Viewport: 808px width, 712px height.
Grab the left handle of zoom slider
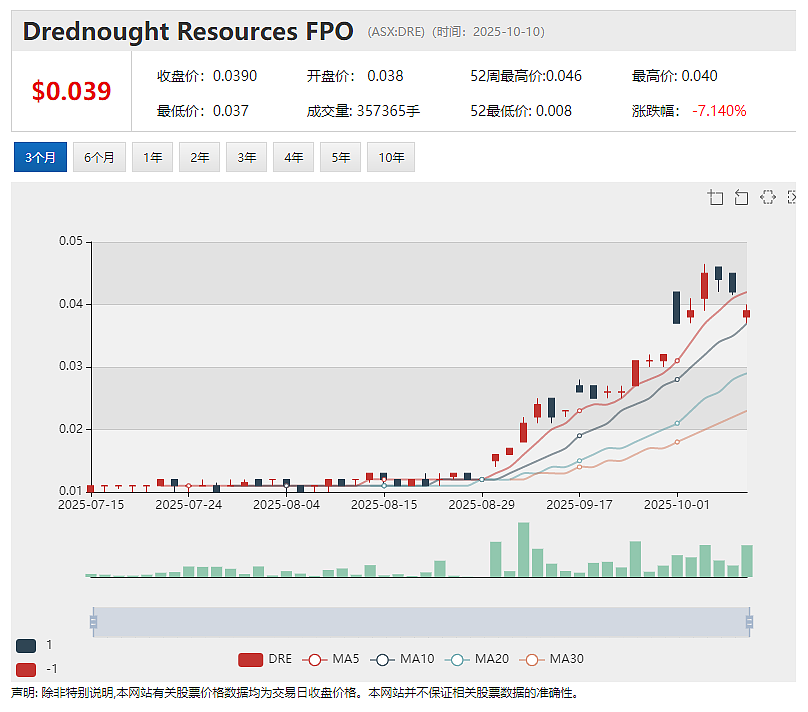(93, 622)
